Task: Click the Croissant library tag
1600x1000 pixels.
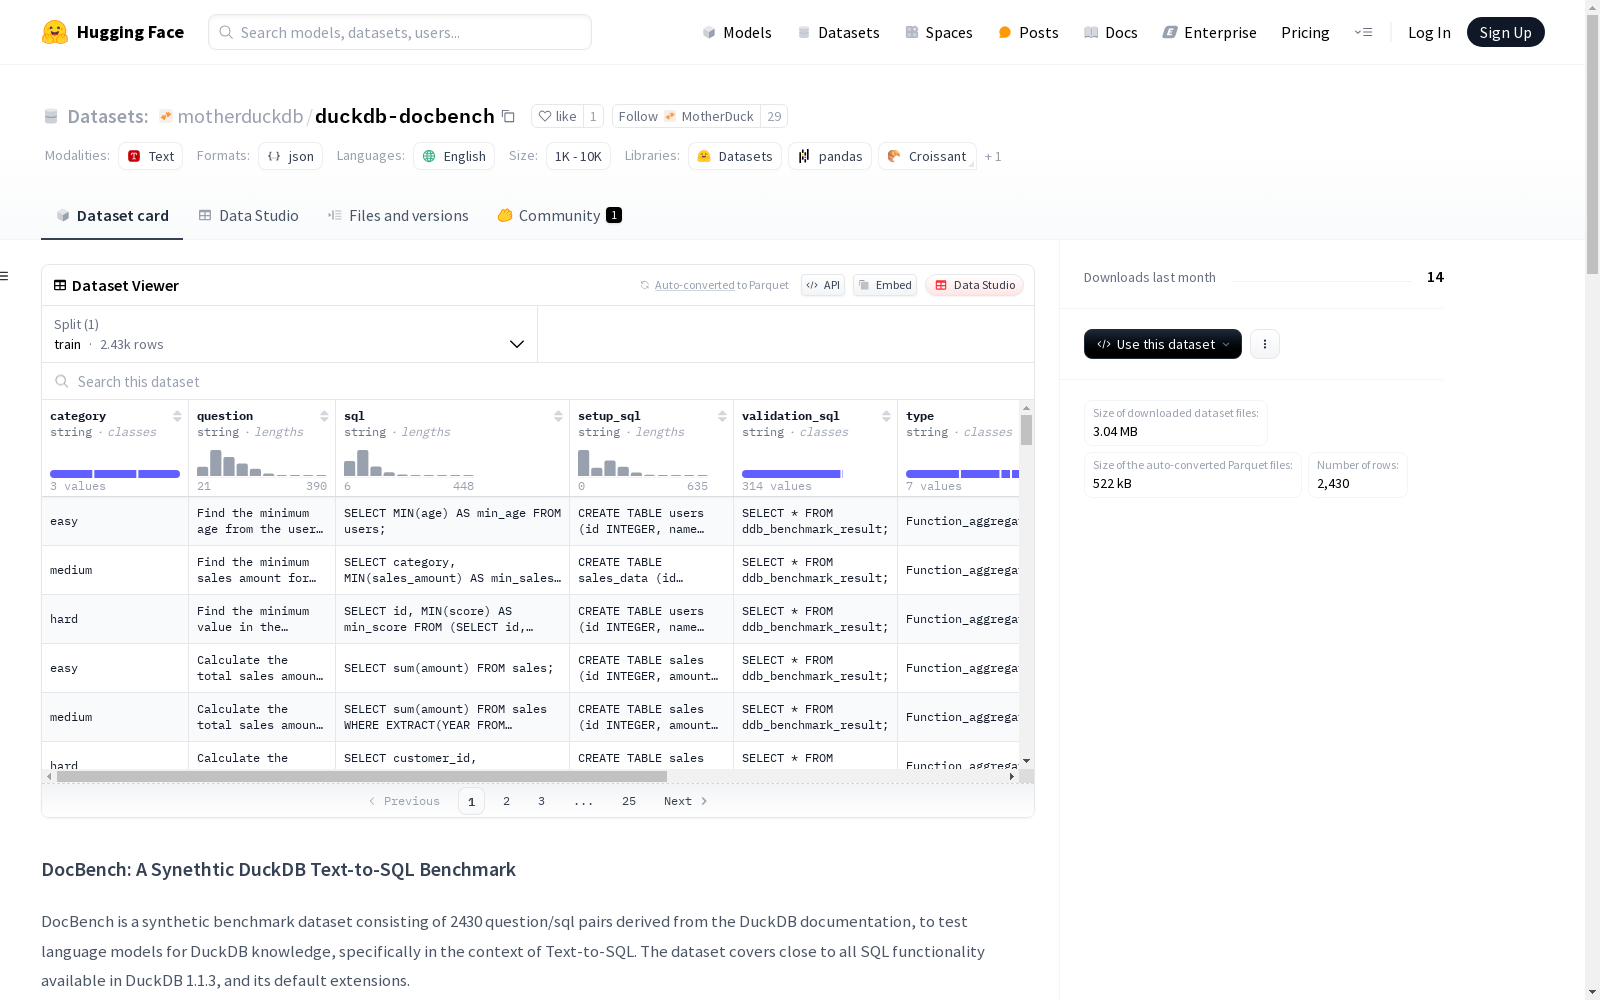Action: click(x=927, y=156)
